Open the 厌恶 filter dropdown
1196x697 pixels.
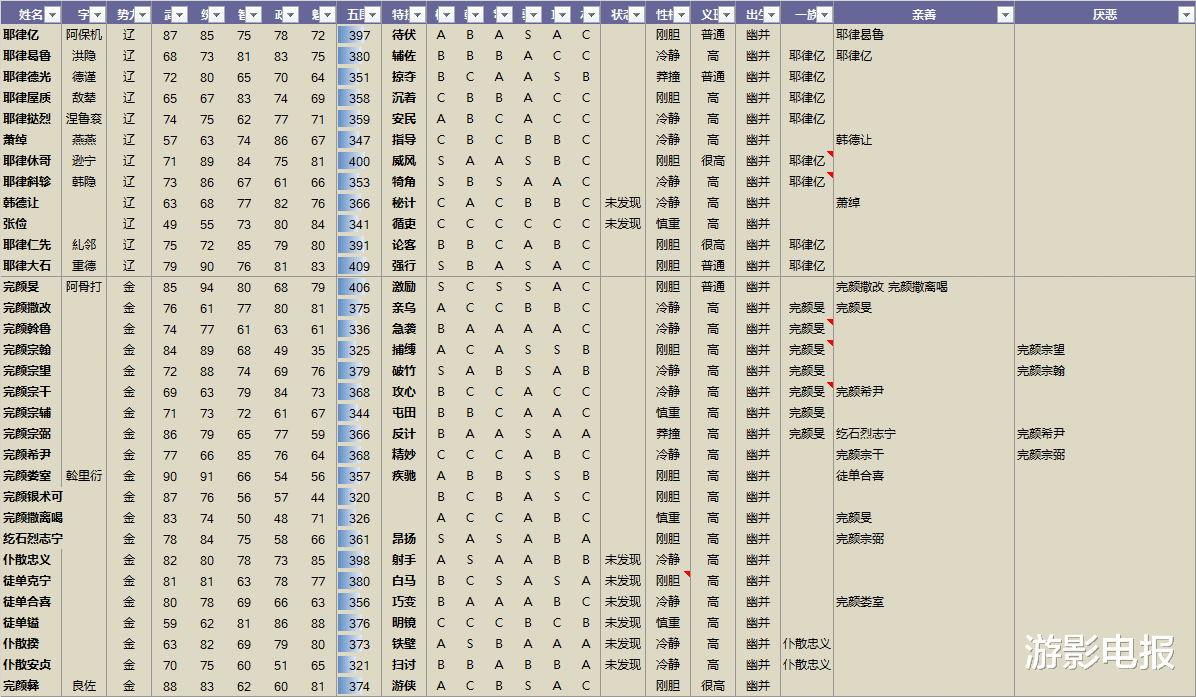[x=1186, y=14]
